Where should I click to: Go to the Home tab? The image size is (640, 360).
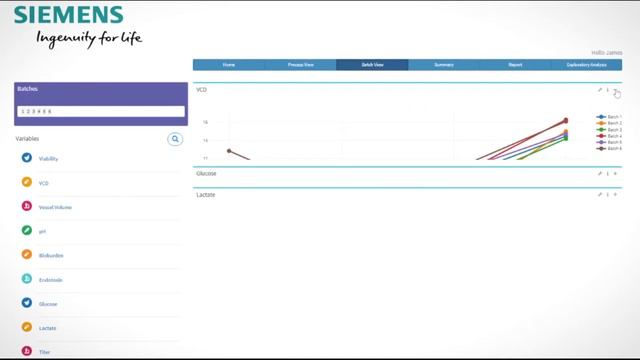point(229,65)
